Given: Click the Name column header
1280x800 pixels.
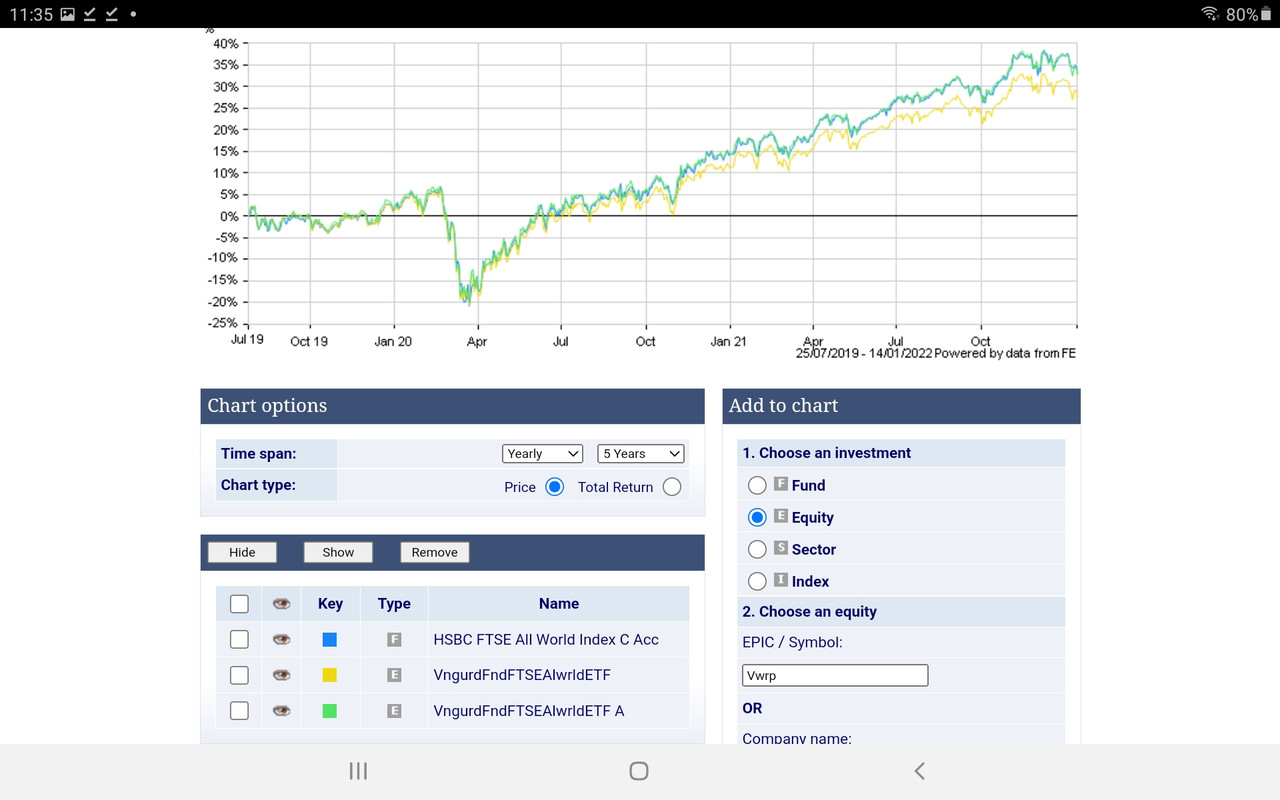Looking at the screenshot, I should pos(559,603).
